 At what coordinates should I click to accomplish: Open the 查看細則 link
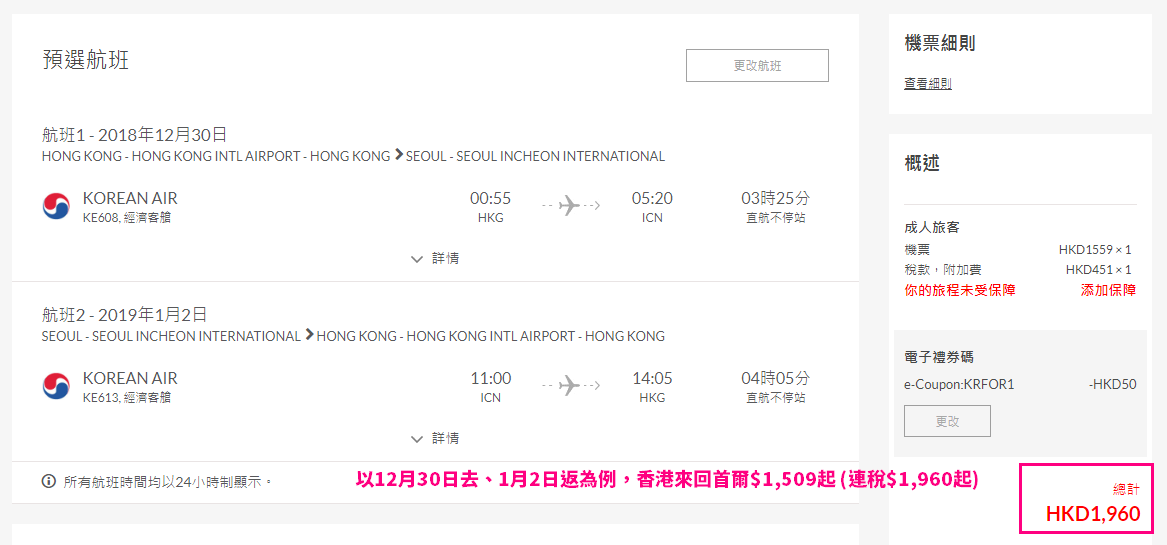pos(927,84)
